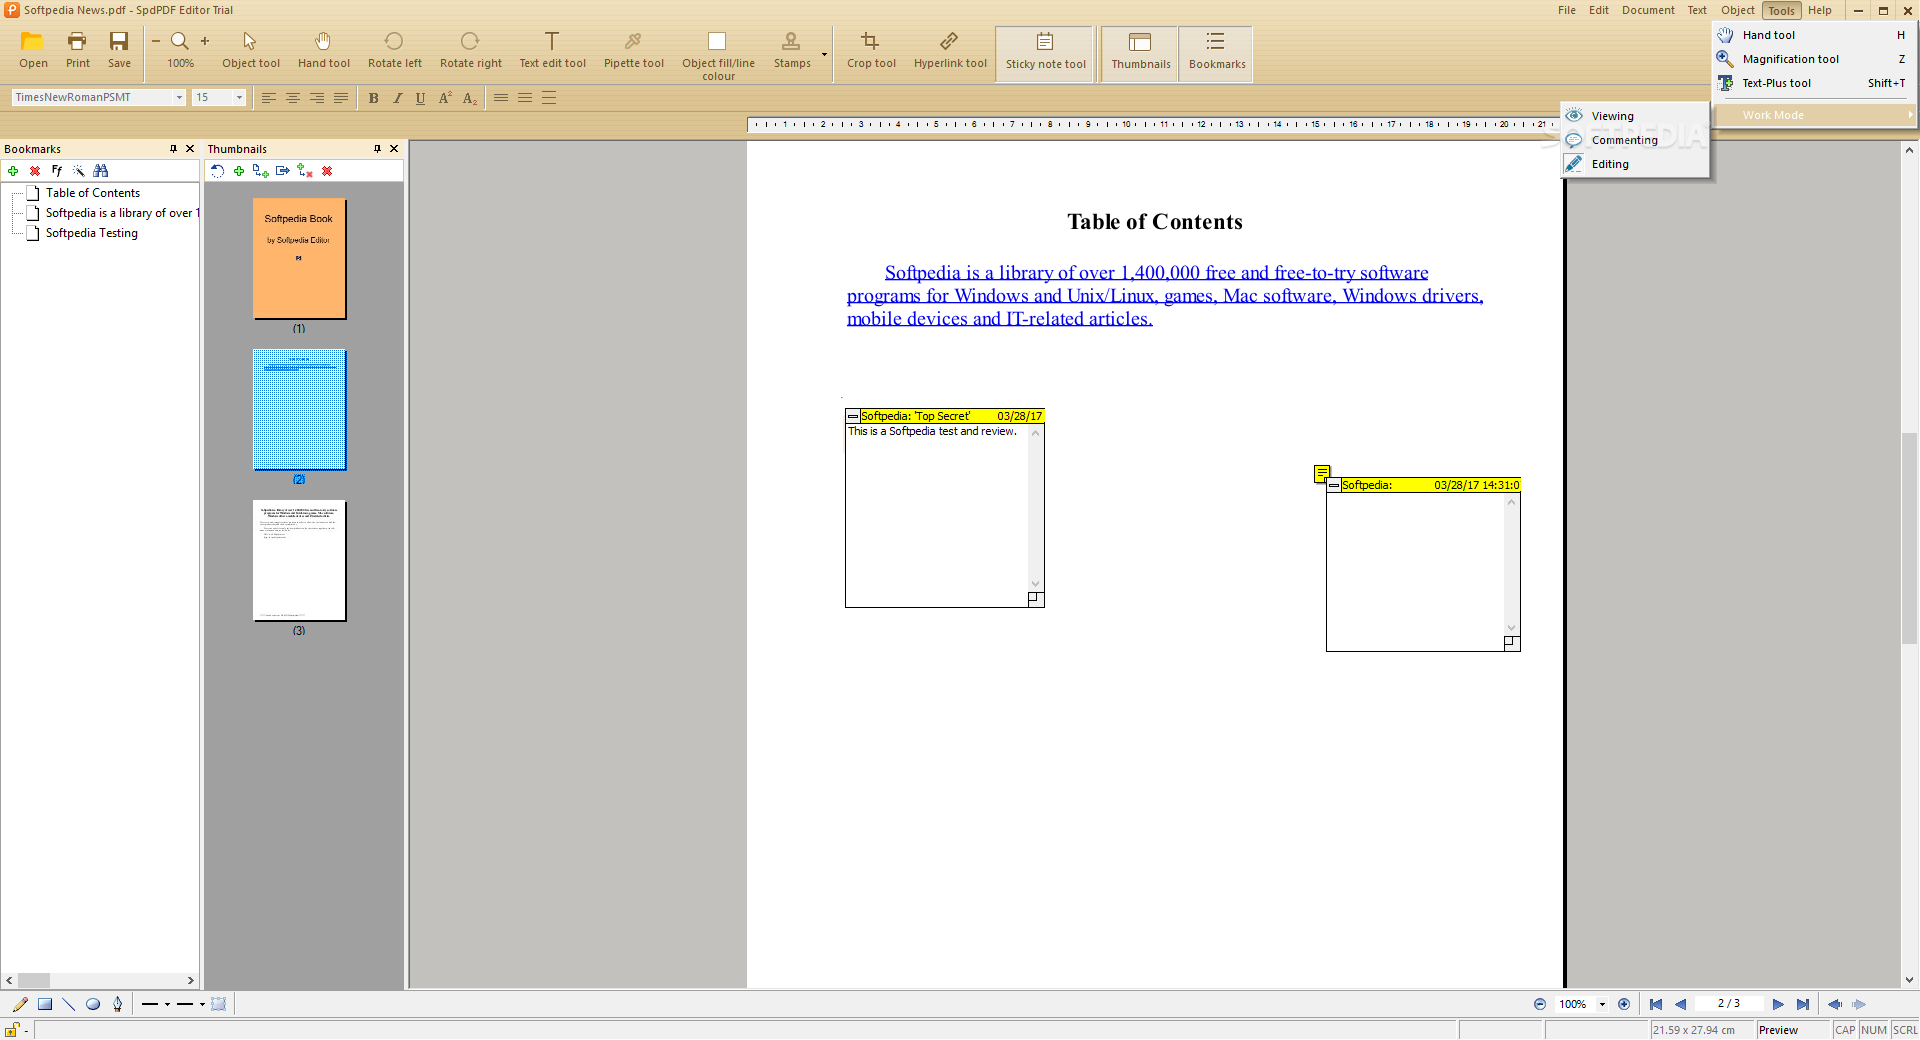Collapse the 'Top Secret' sticky note

[x=853, y=416]
